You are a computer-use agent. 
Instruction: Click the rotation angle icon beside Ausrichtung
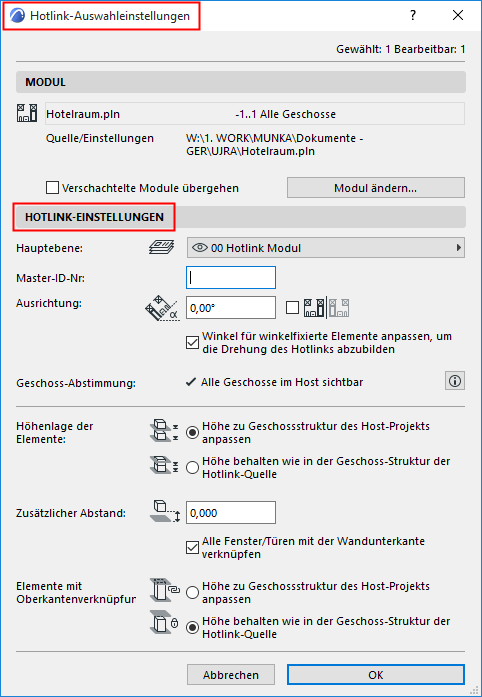coord(161,308)
